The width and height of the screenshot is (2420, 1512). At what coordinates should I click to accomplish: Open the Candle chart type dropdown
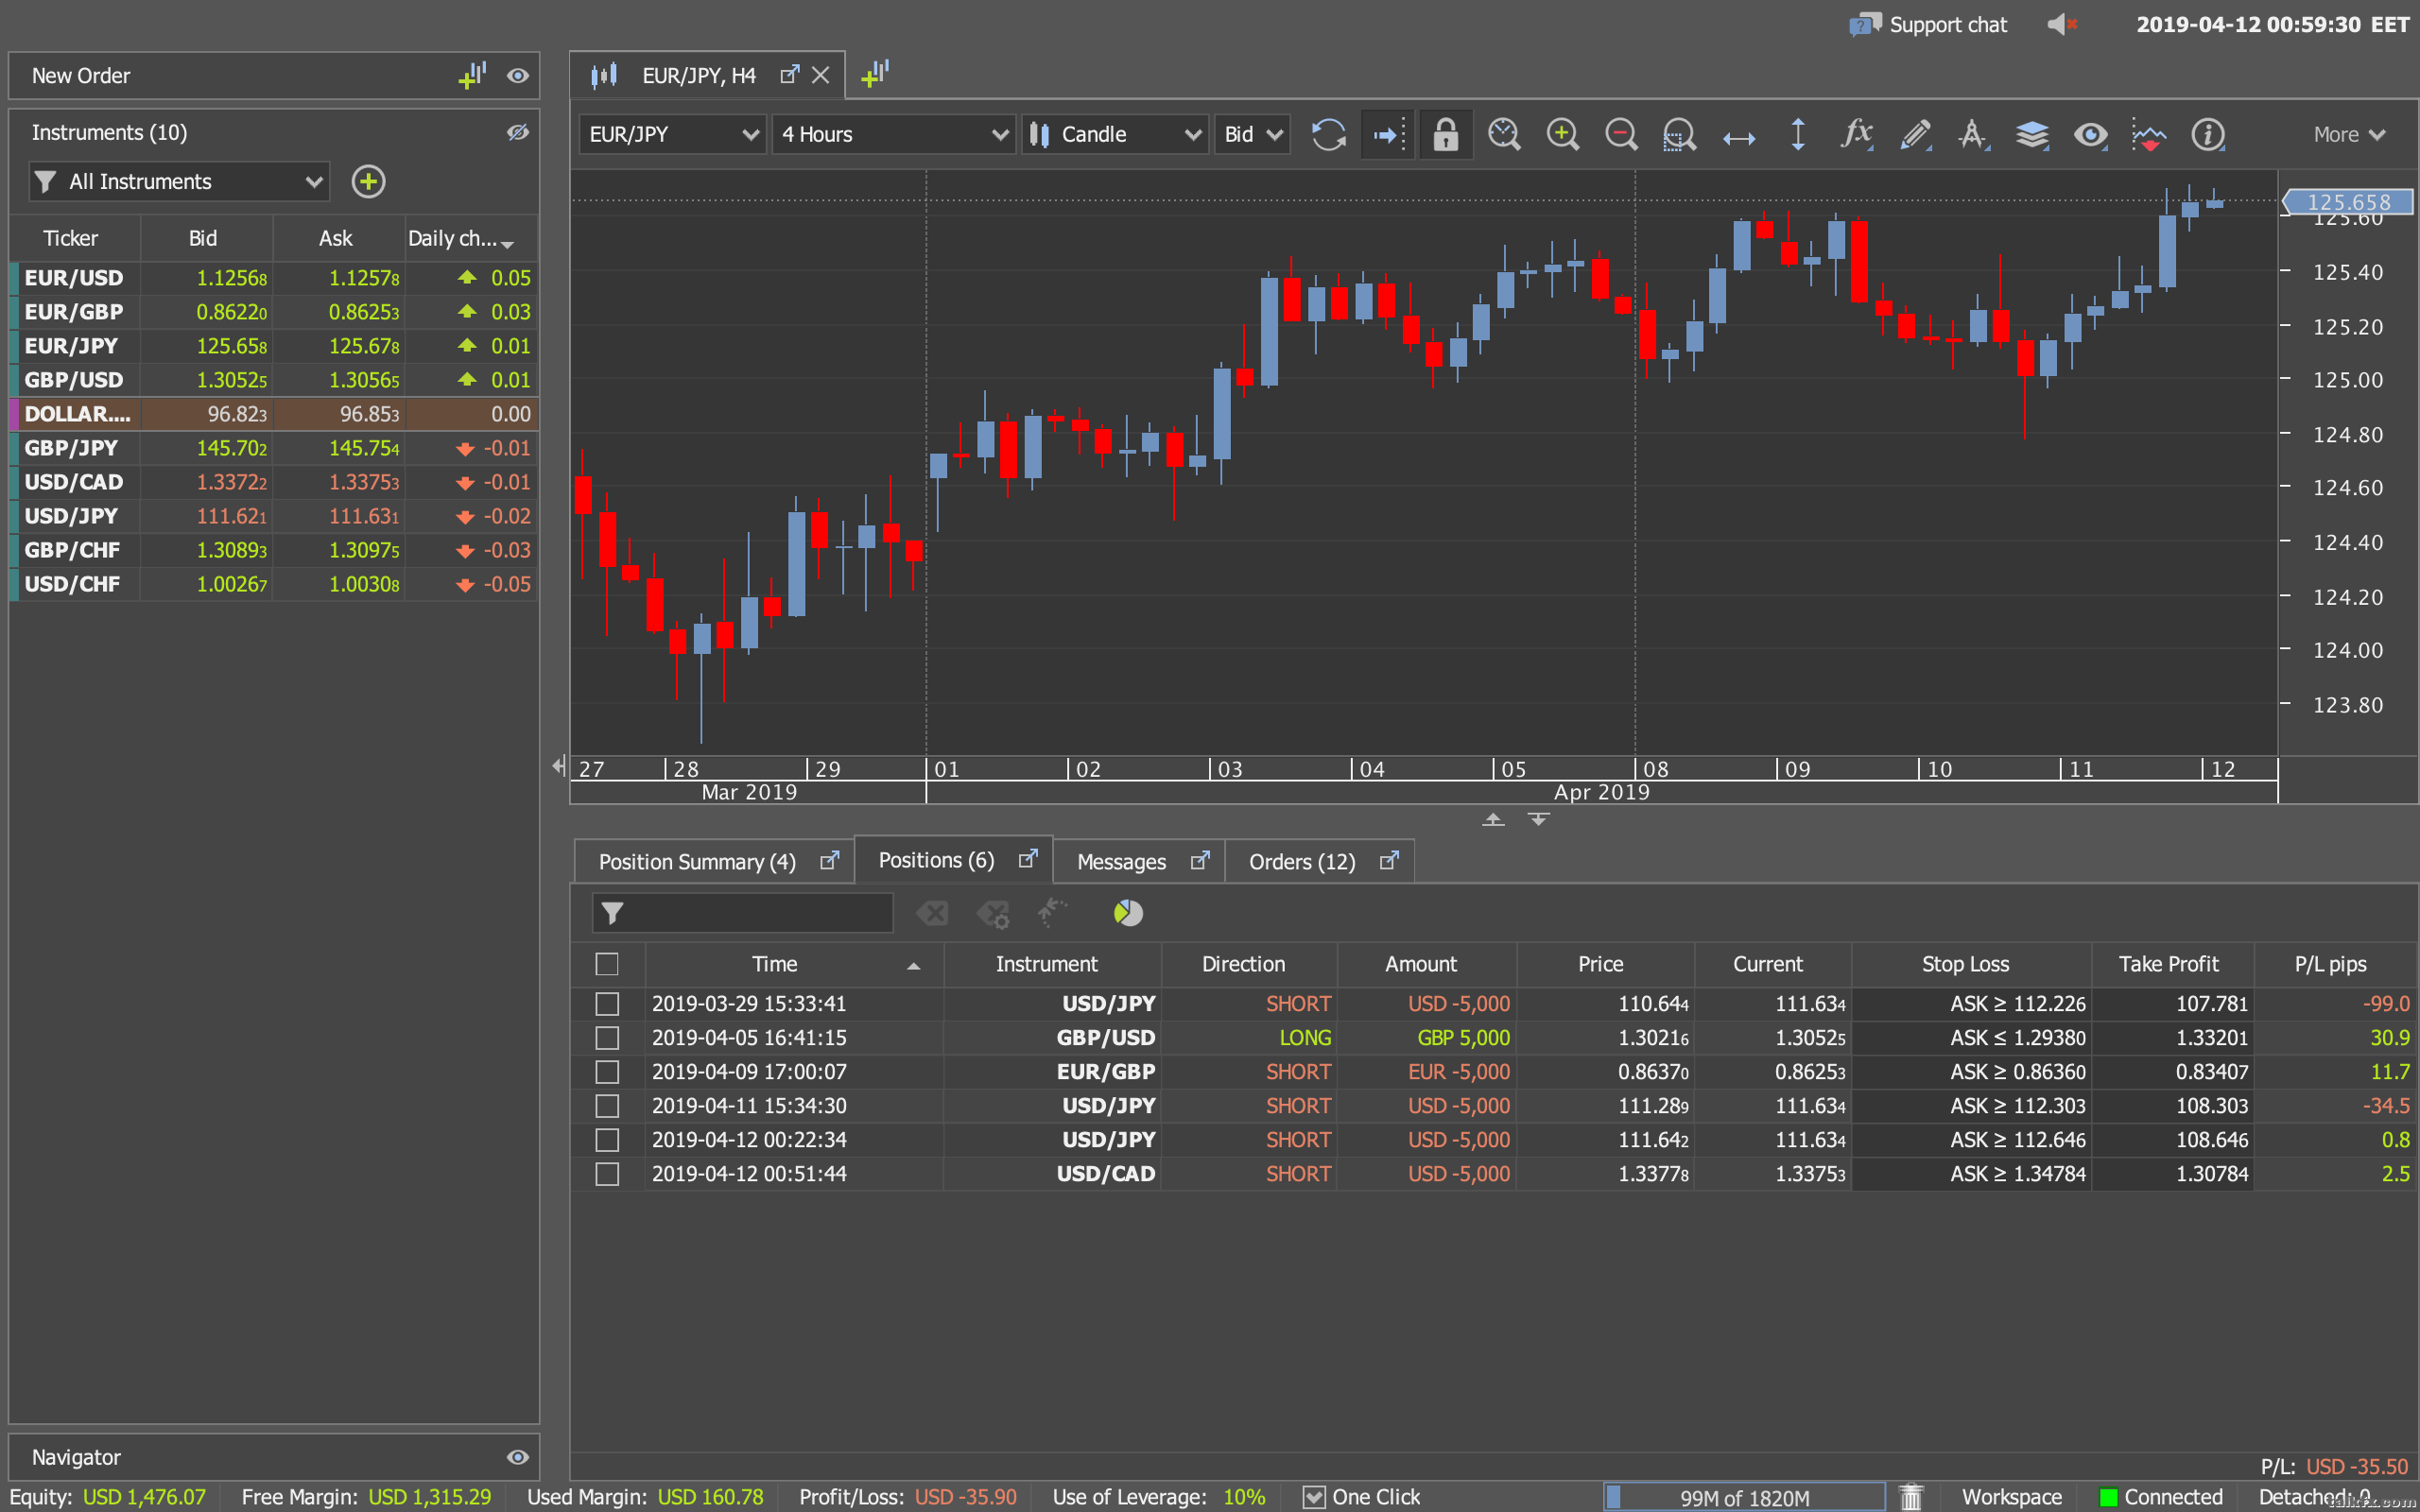[x=1114, y=134]
